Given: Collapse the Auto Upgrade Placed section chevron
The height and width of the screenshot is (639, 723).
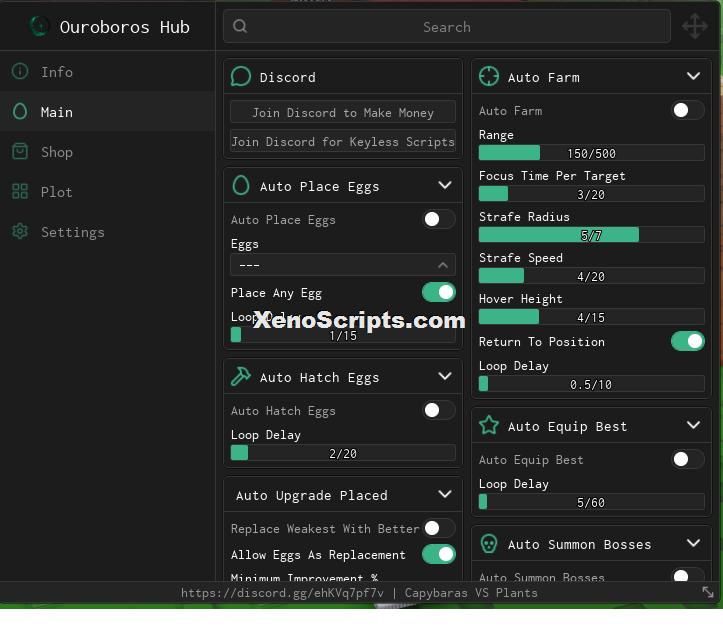Looking at the screenshot, I should 445,494.
